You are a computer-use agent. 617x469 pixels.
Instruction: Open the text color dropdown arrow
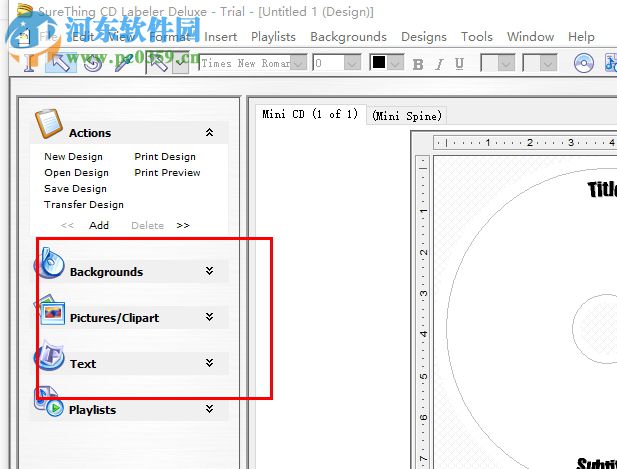click(x=395, y=63)
